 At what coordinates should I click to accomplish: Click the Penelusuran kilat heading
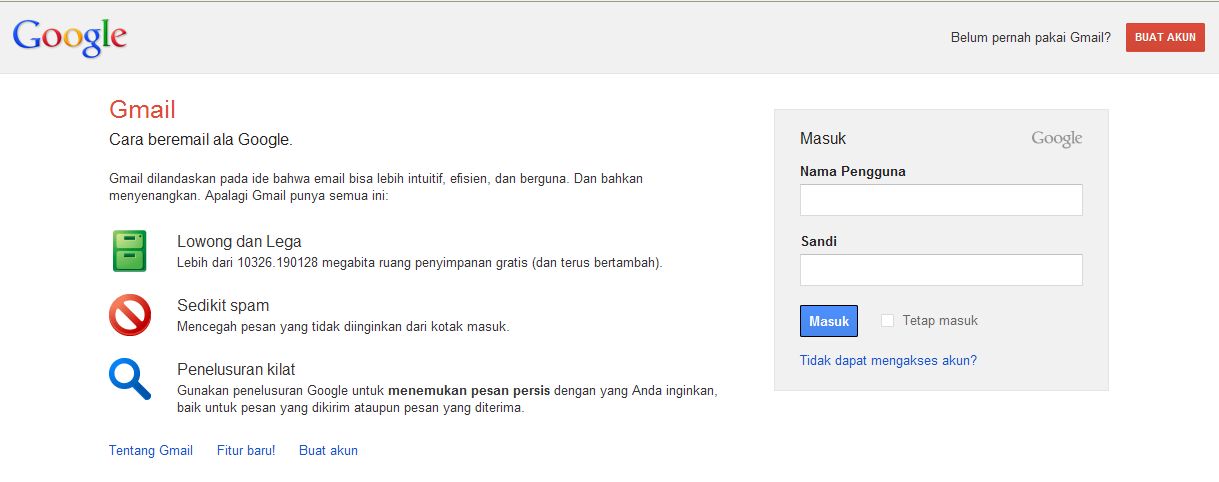[x=236, y=369]
